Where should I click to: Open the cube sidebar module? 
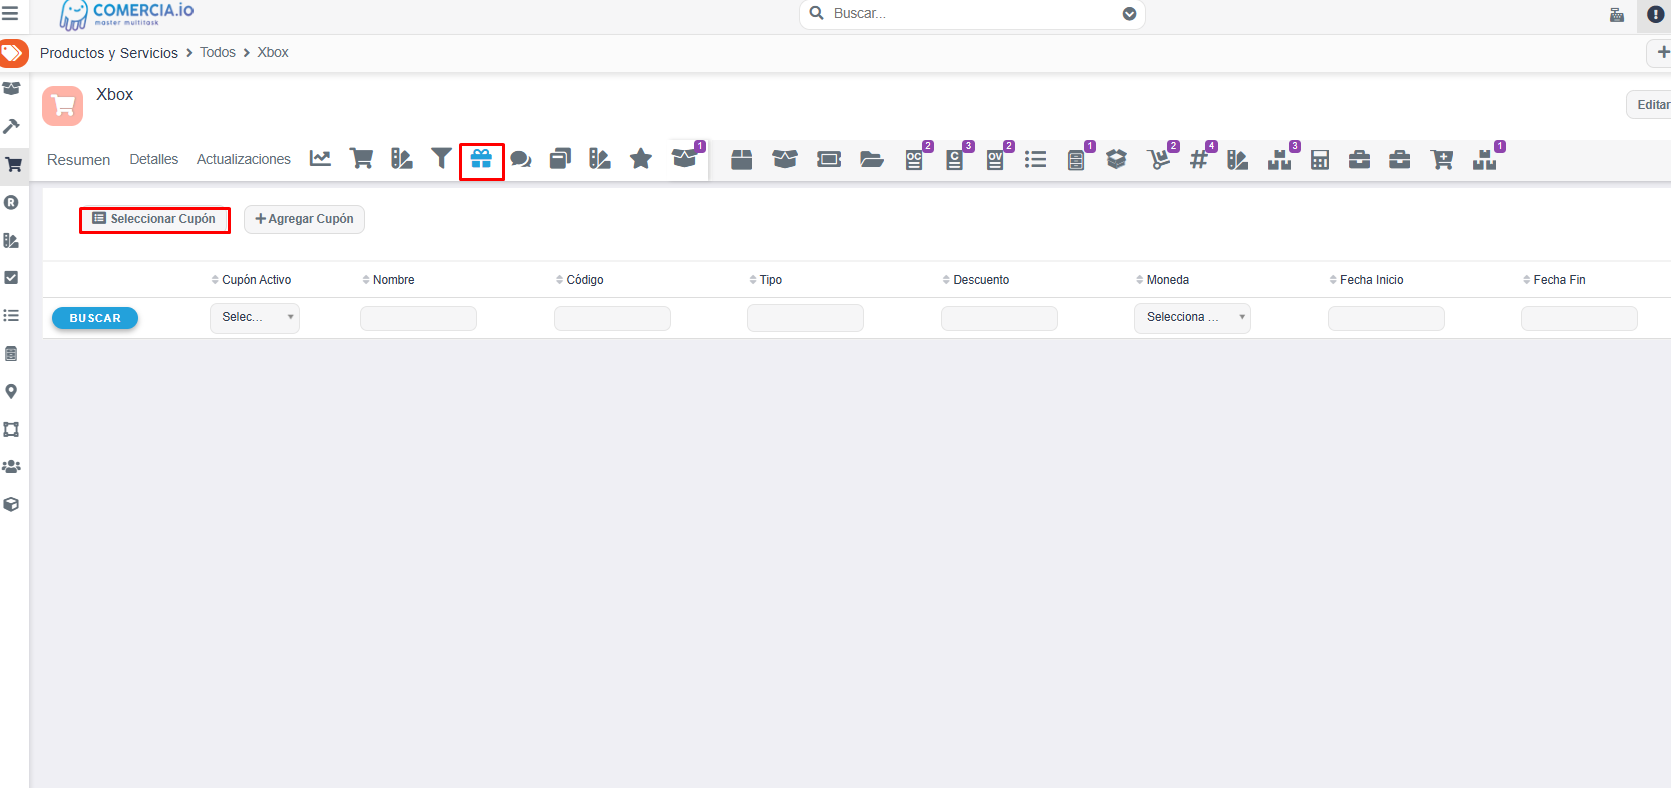(11, 504)
